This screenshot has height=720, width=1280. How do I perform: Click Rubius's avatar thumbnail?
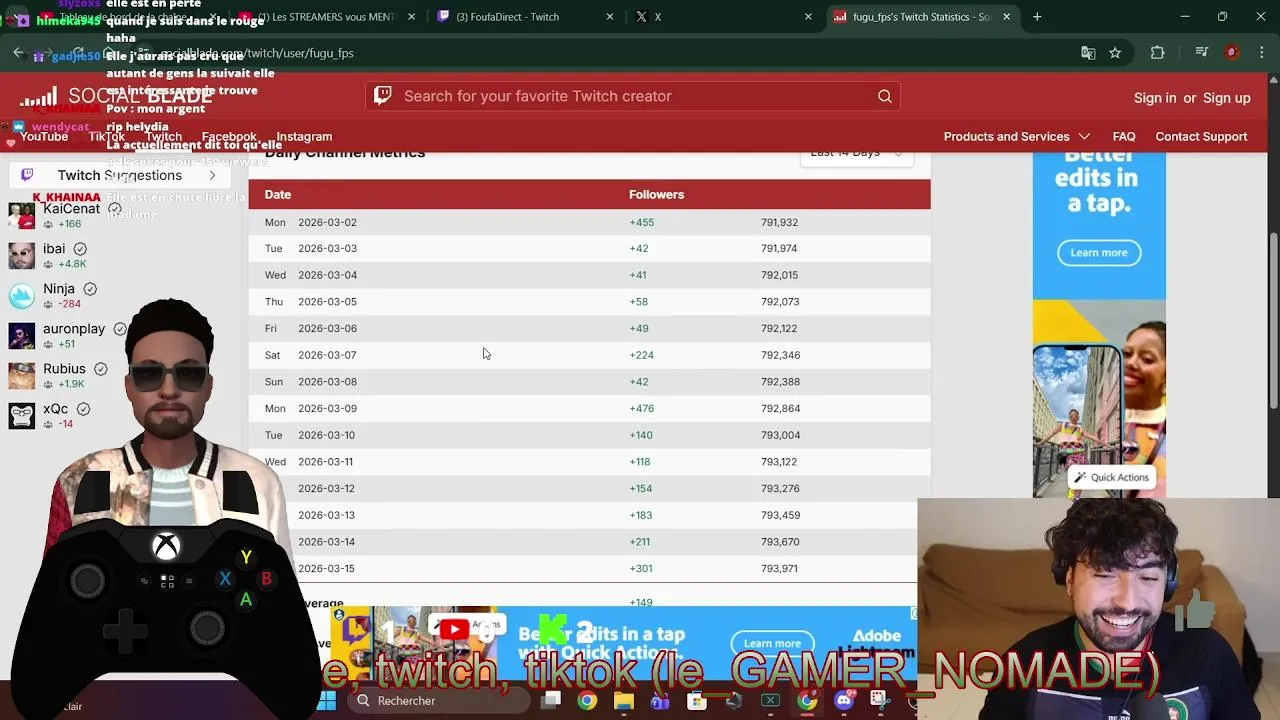(21, 375)
